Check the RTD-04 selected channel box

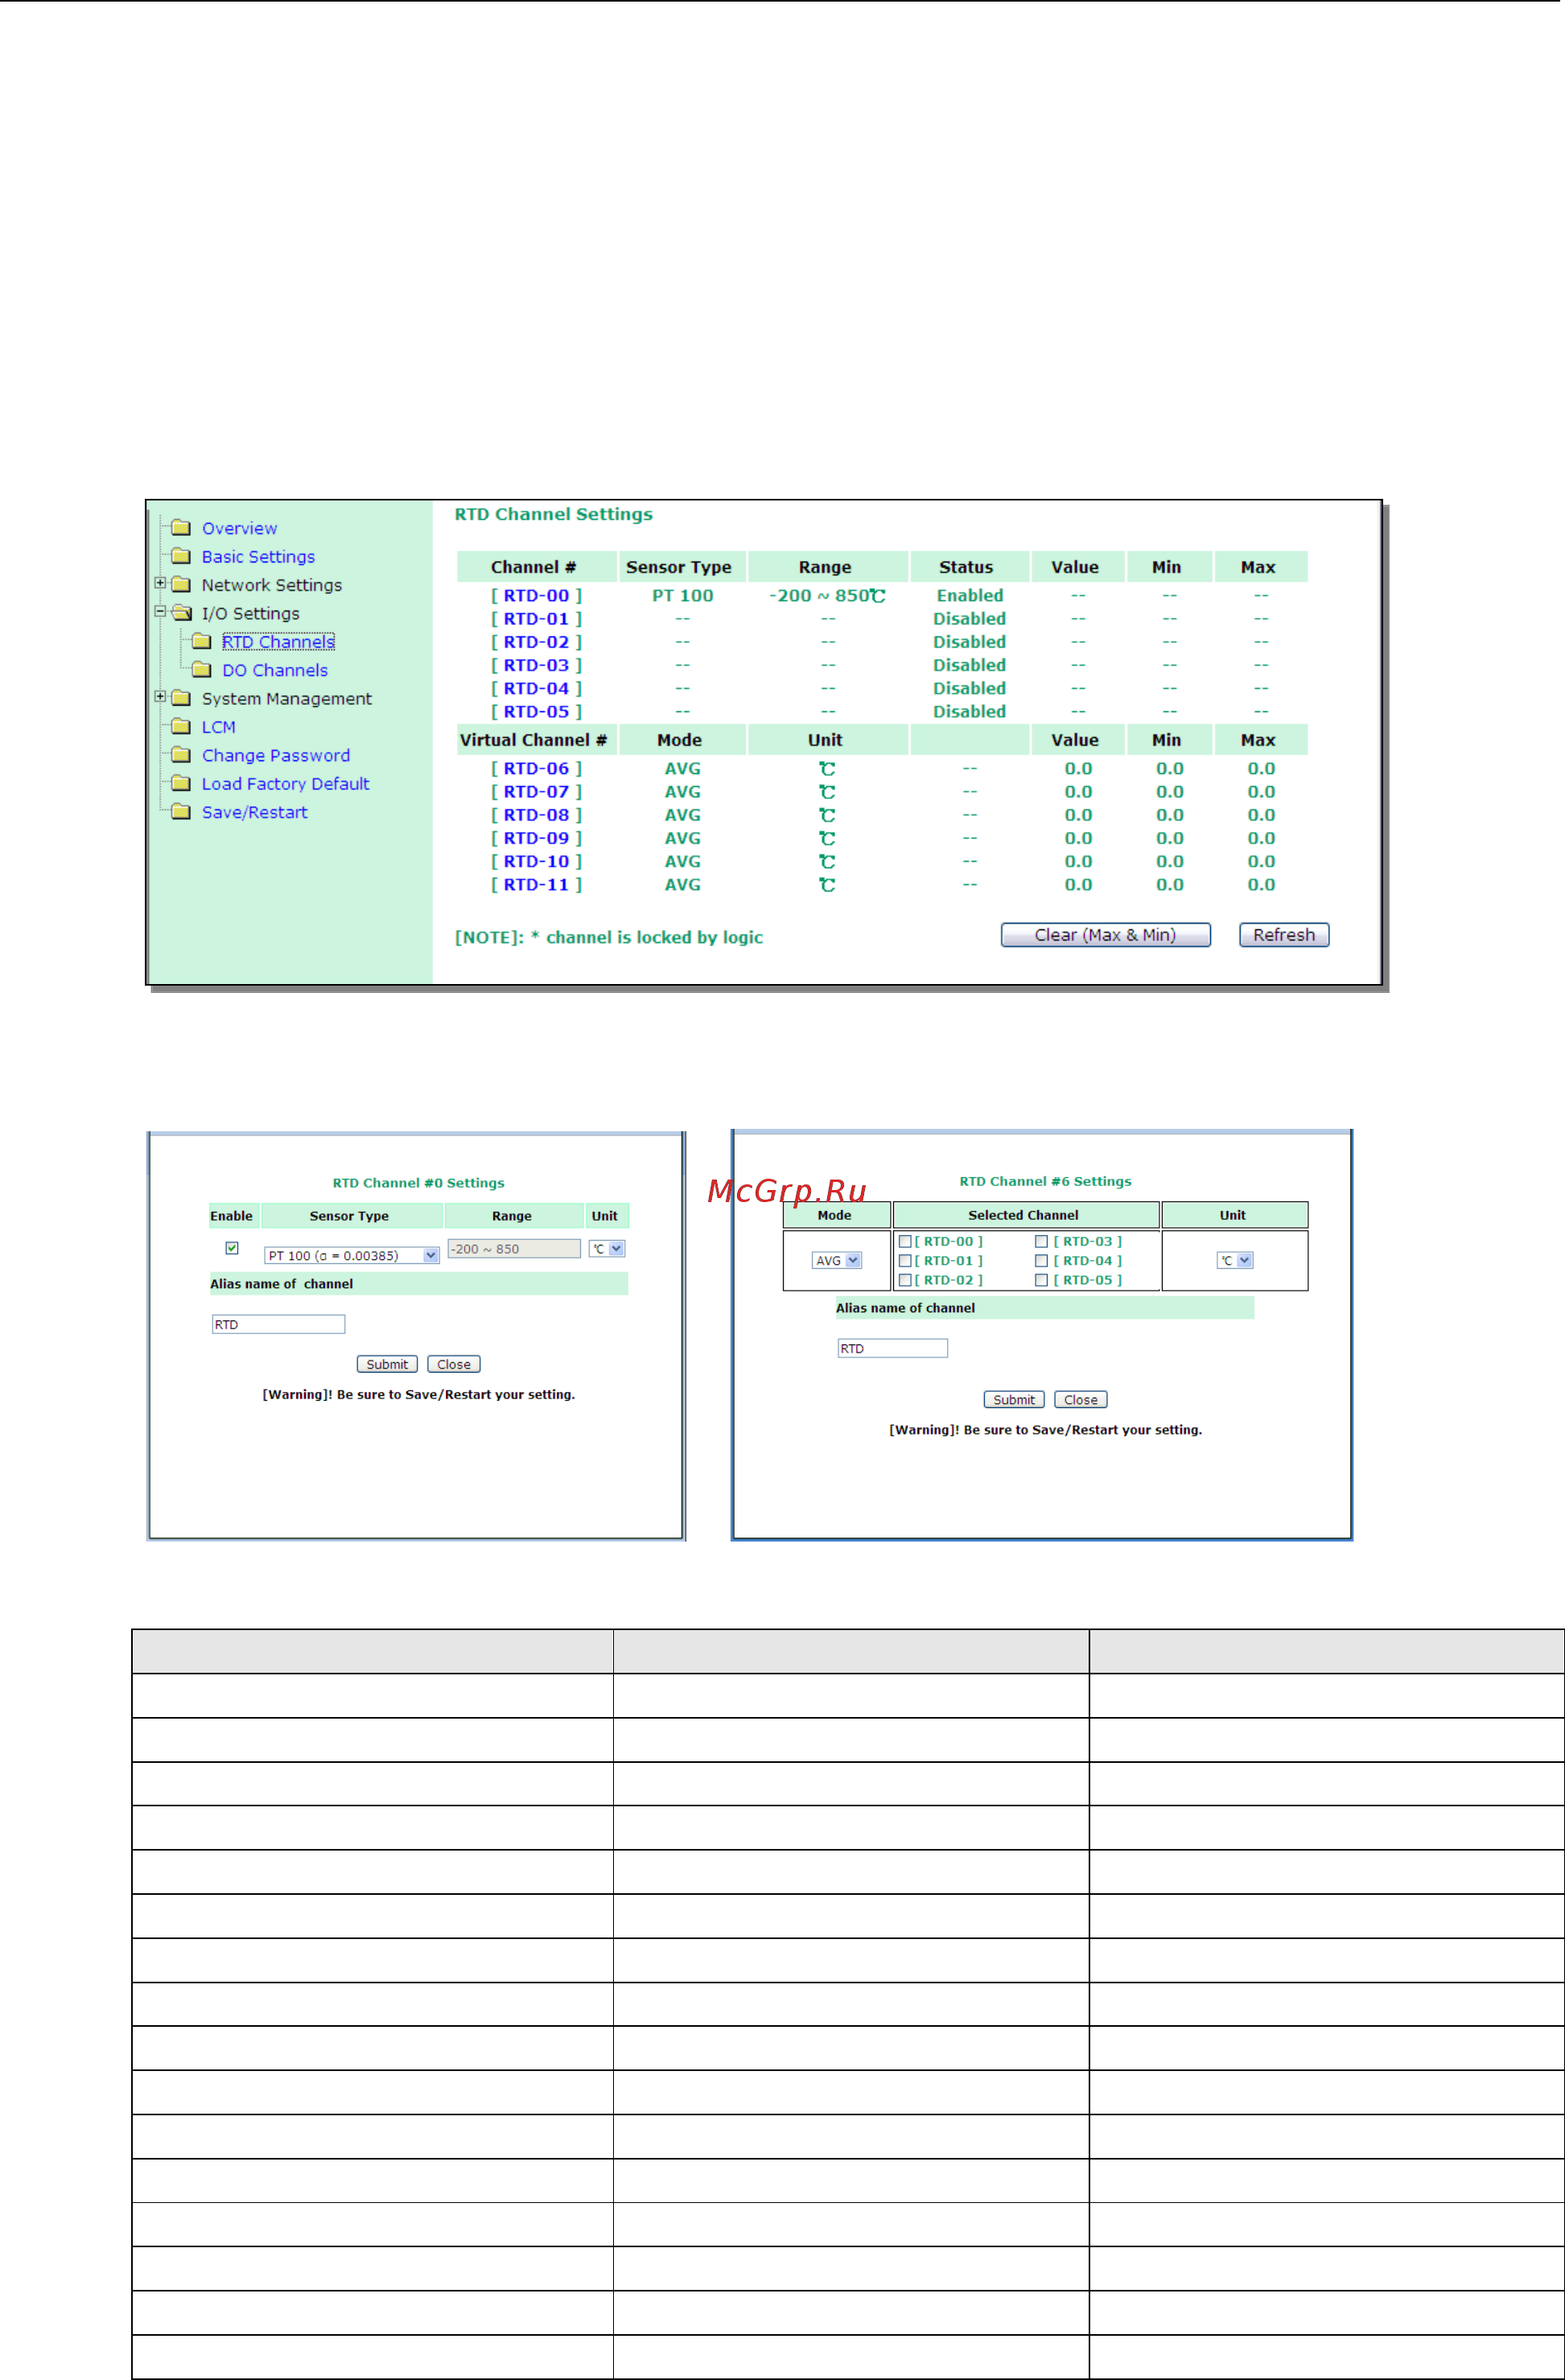point(1041,1261)
